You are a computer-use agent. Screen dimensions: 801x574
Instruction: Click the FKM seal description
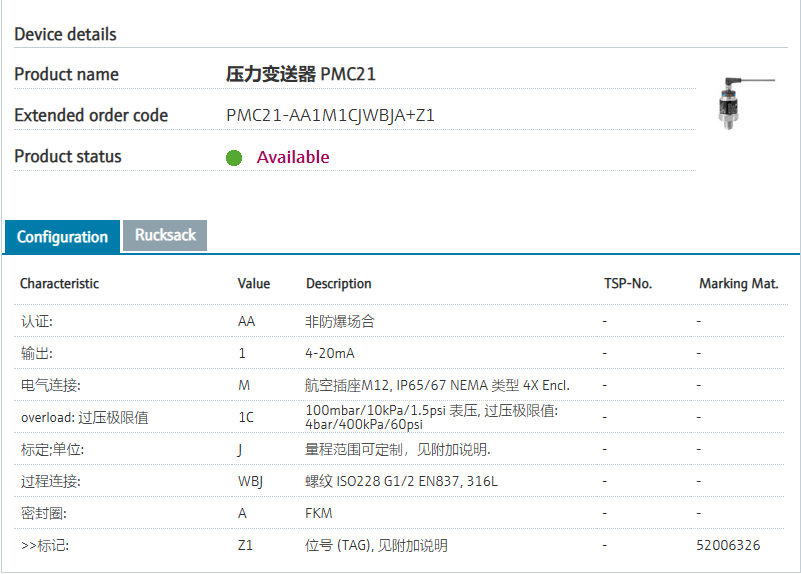[319, 514]
